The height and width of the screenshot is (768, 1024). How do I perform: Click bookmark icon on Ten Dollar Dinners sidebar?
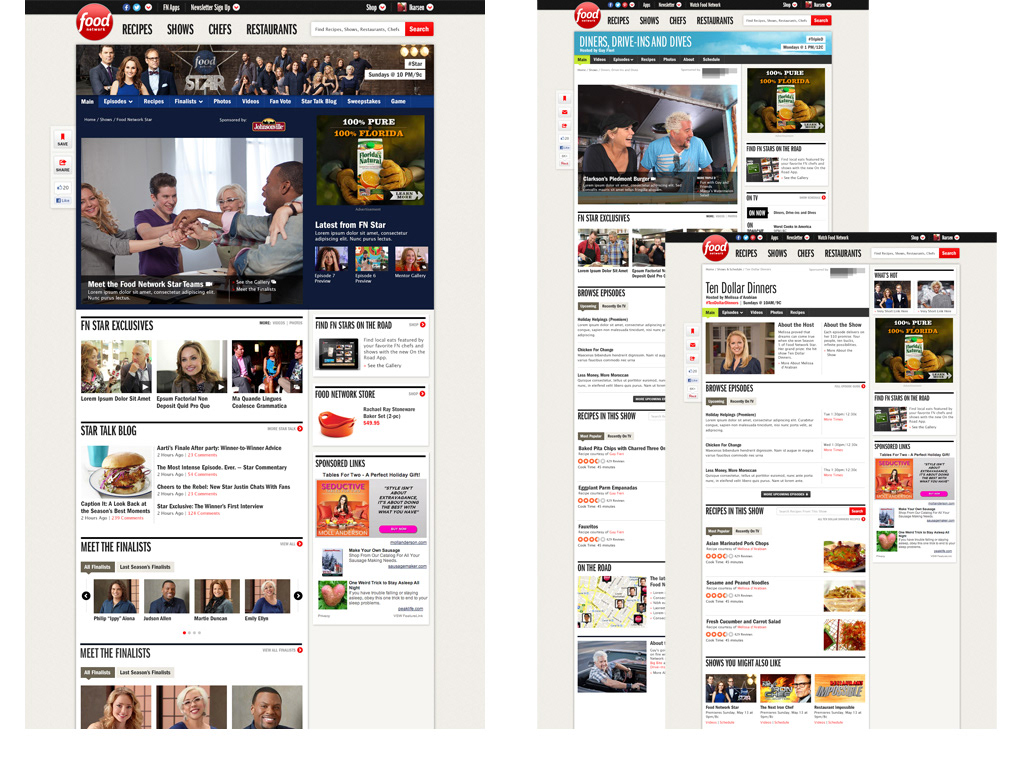693,331
